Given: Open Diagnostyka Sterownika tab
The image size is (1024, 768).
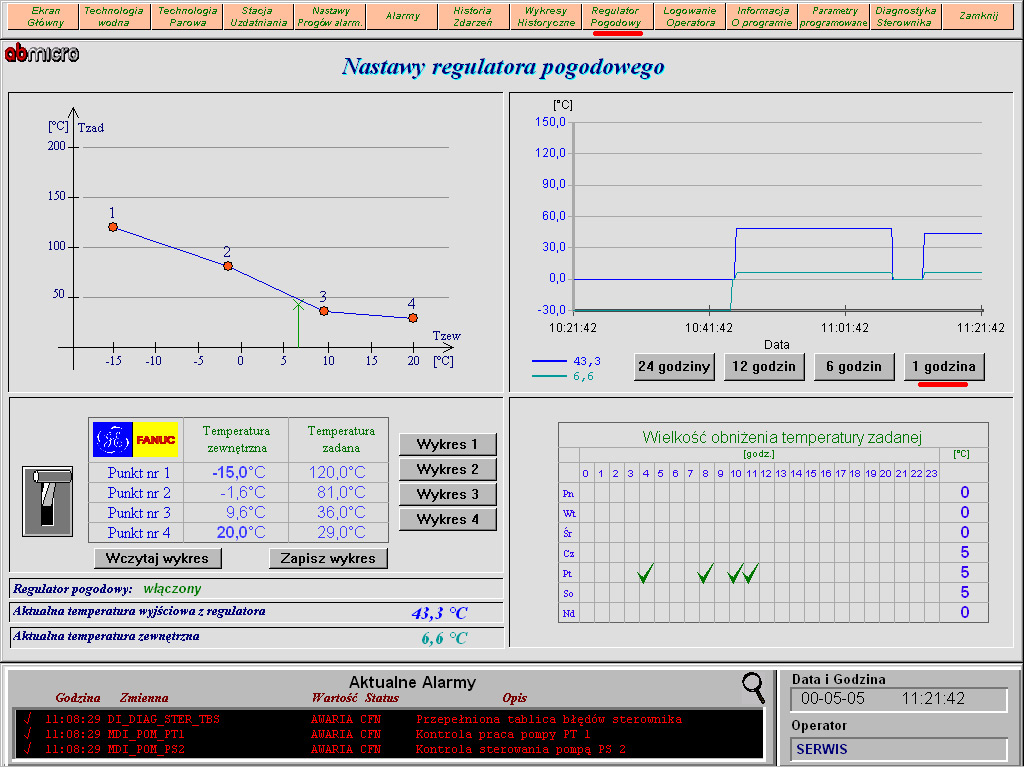Looking at the screenshot, I should 904,16.
